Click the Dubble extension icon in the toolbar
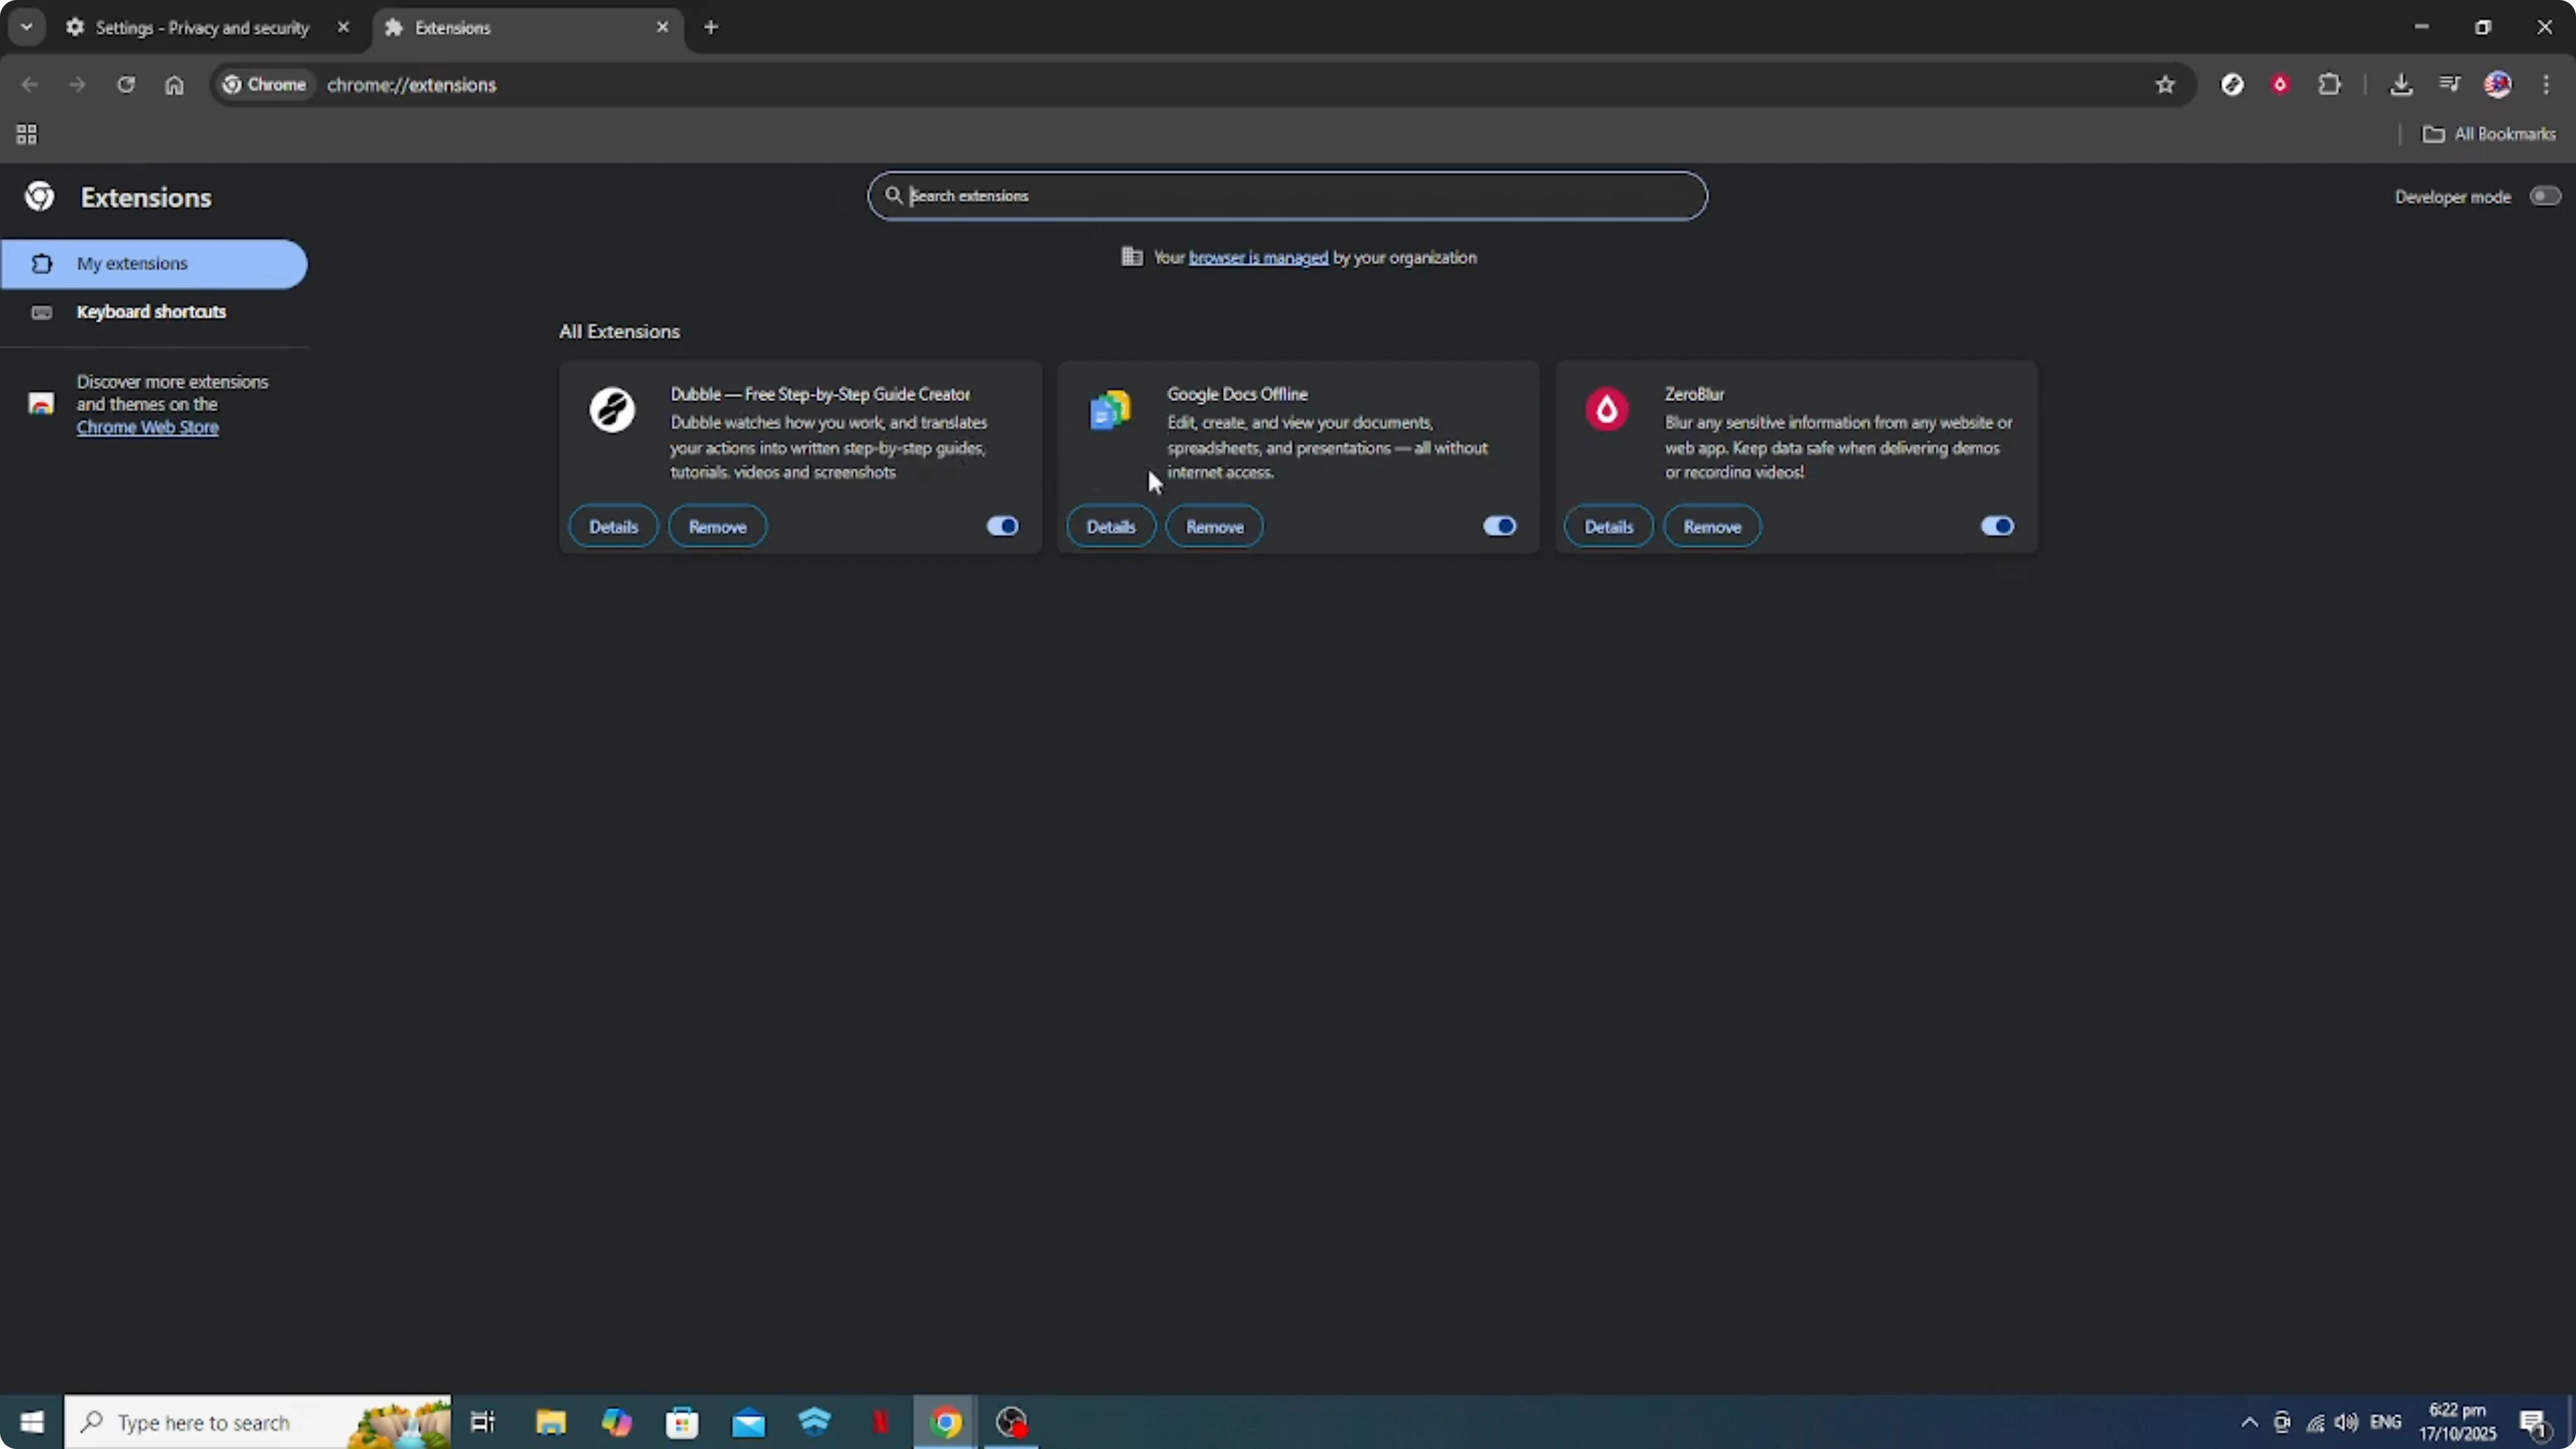2576x1449 pixels. [2232, 85]
